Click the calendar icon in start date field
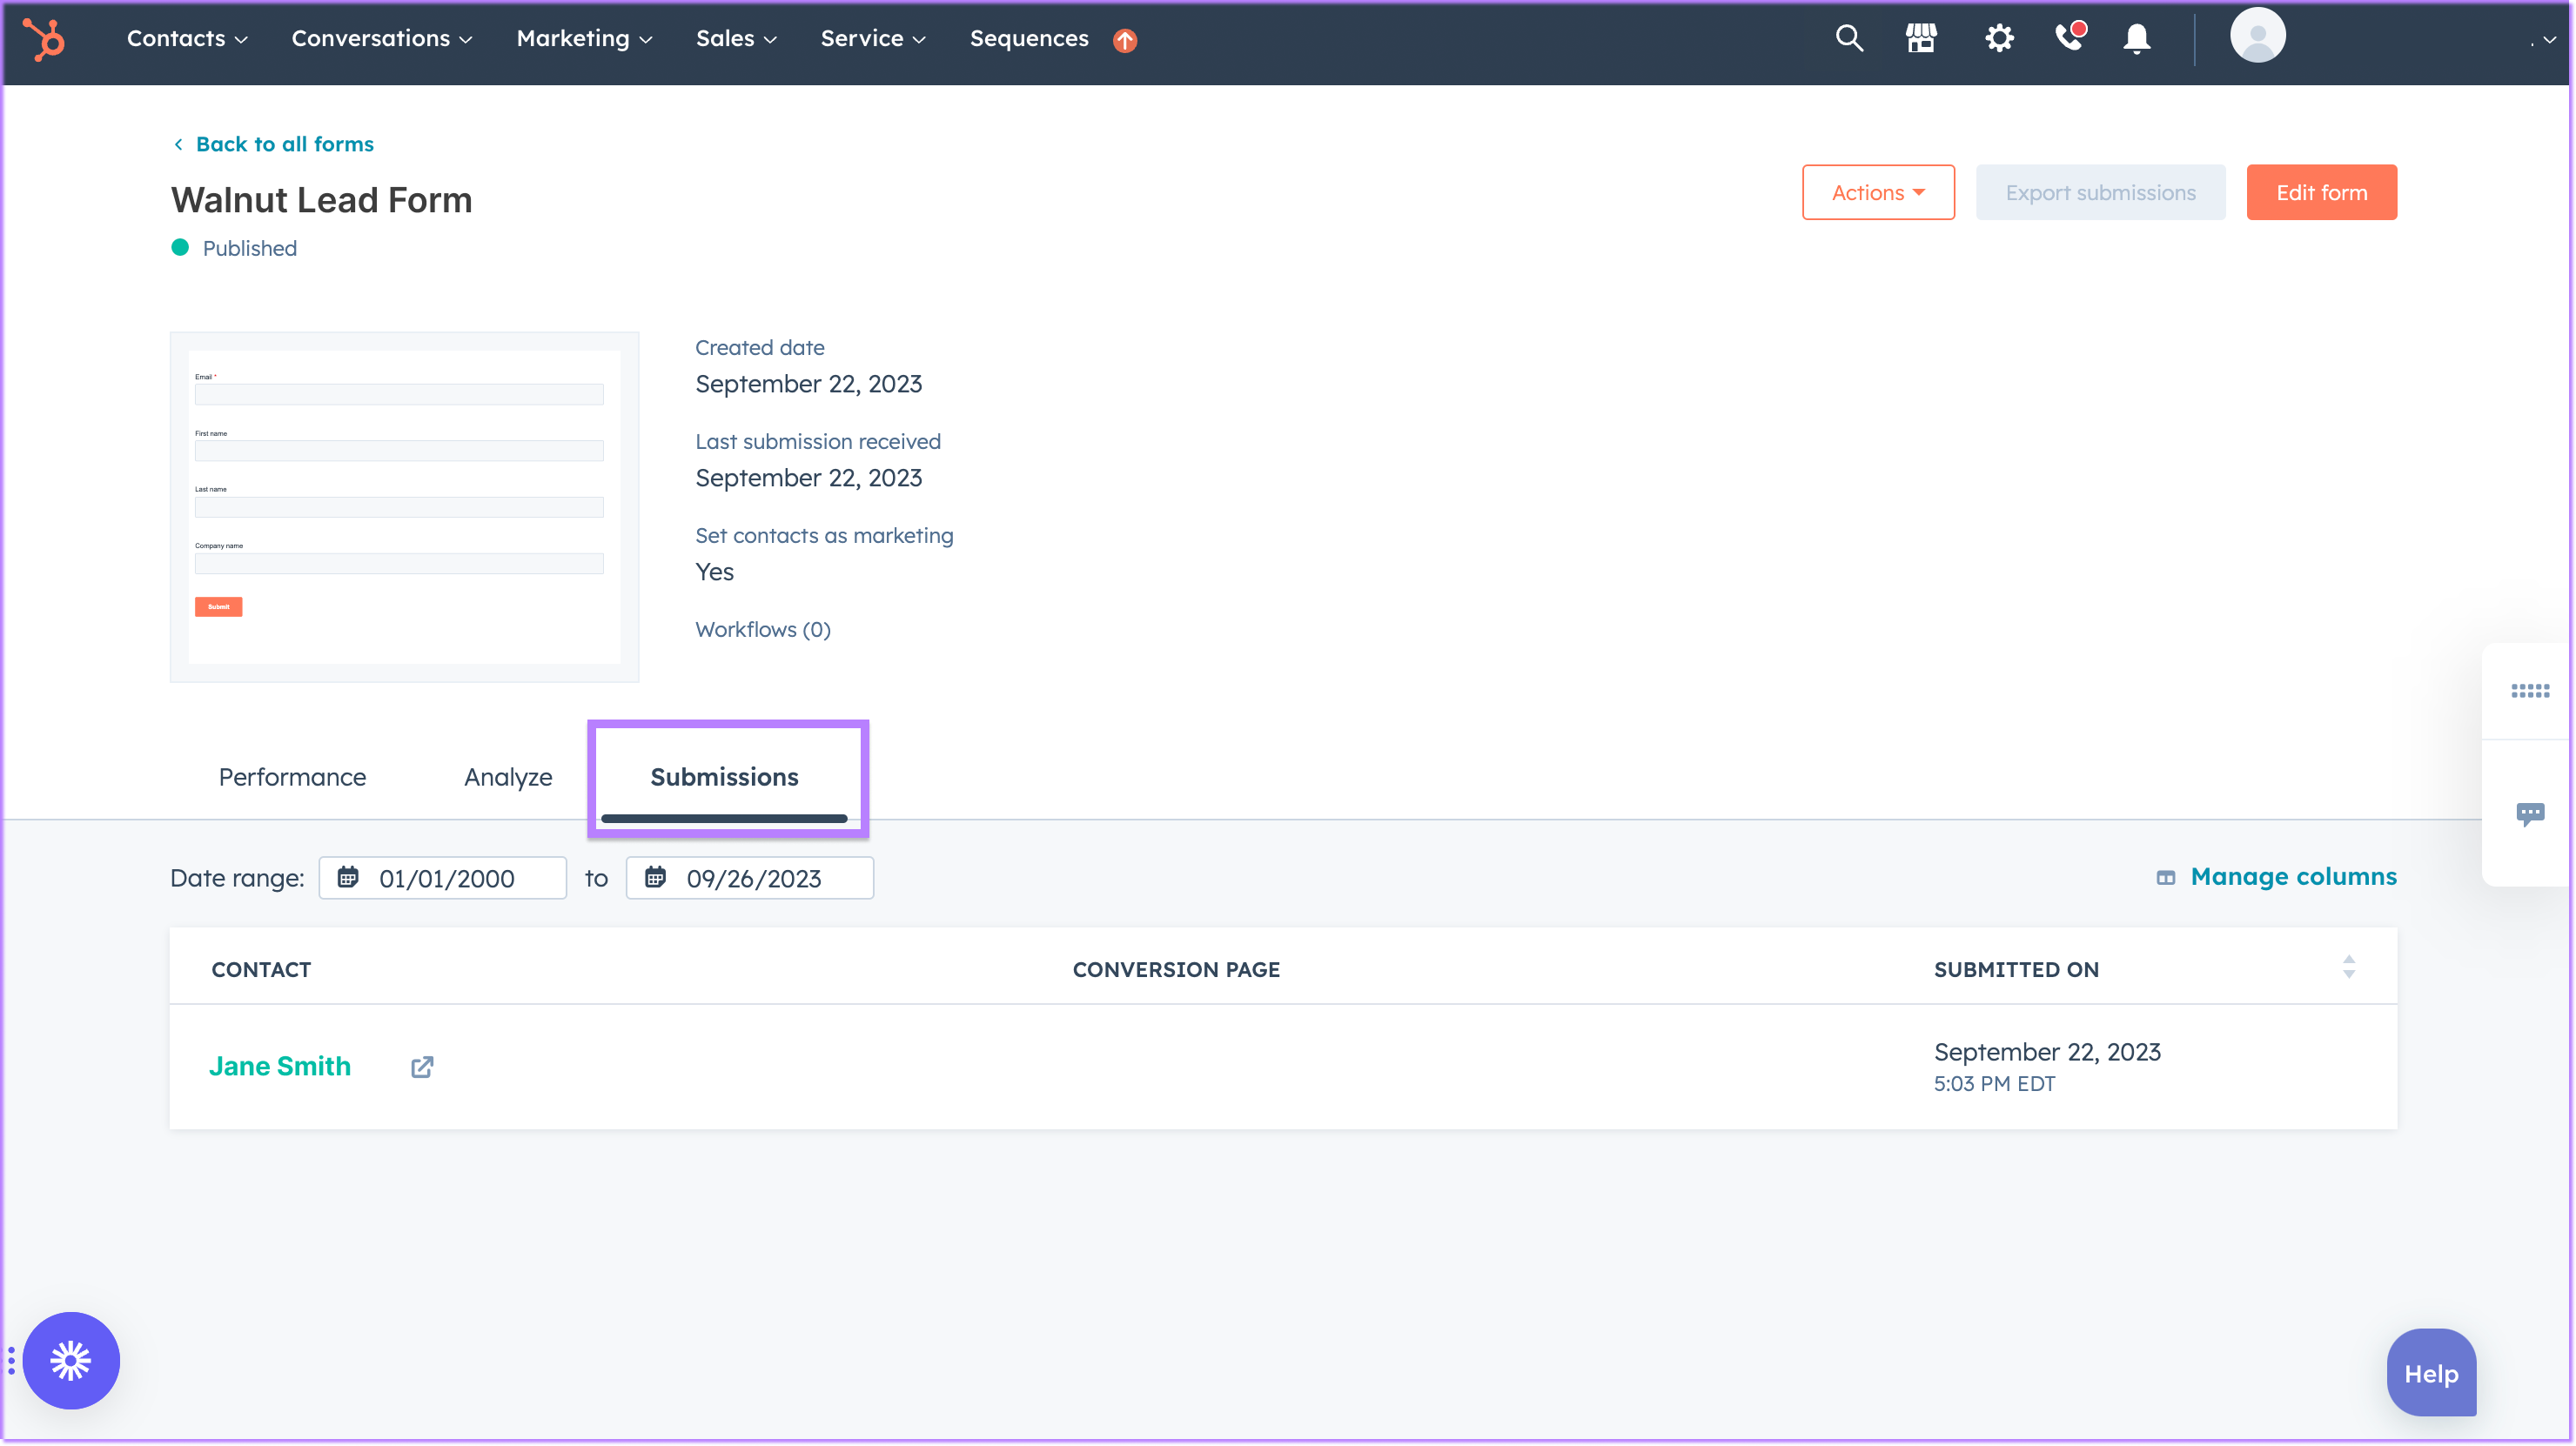 click(348, 878)
